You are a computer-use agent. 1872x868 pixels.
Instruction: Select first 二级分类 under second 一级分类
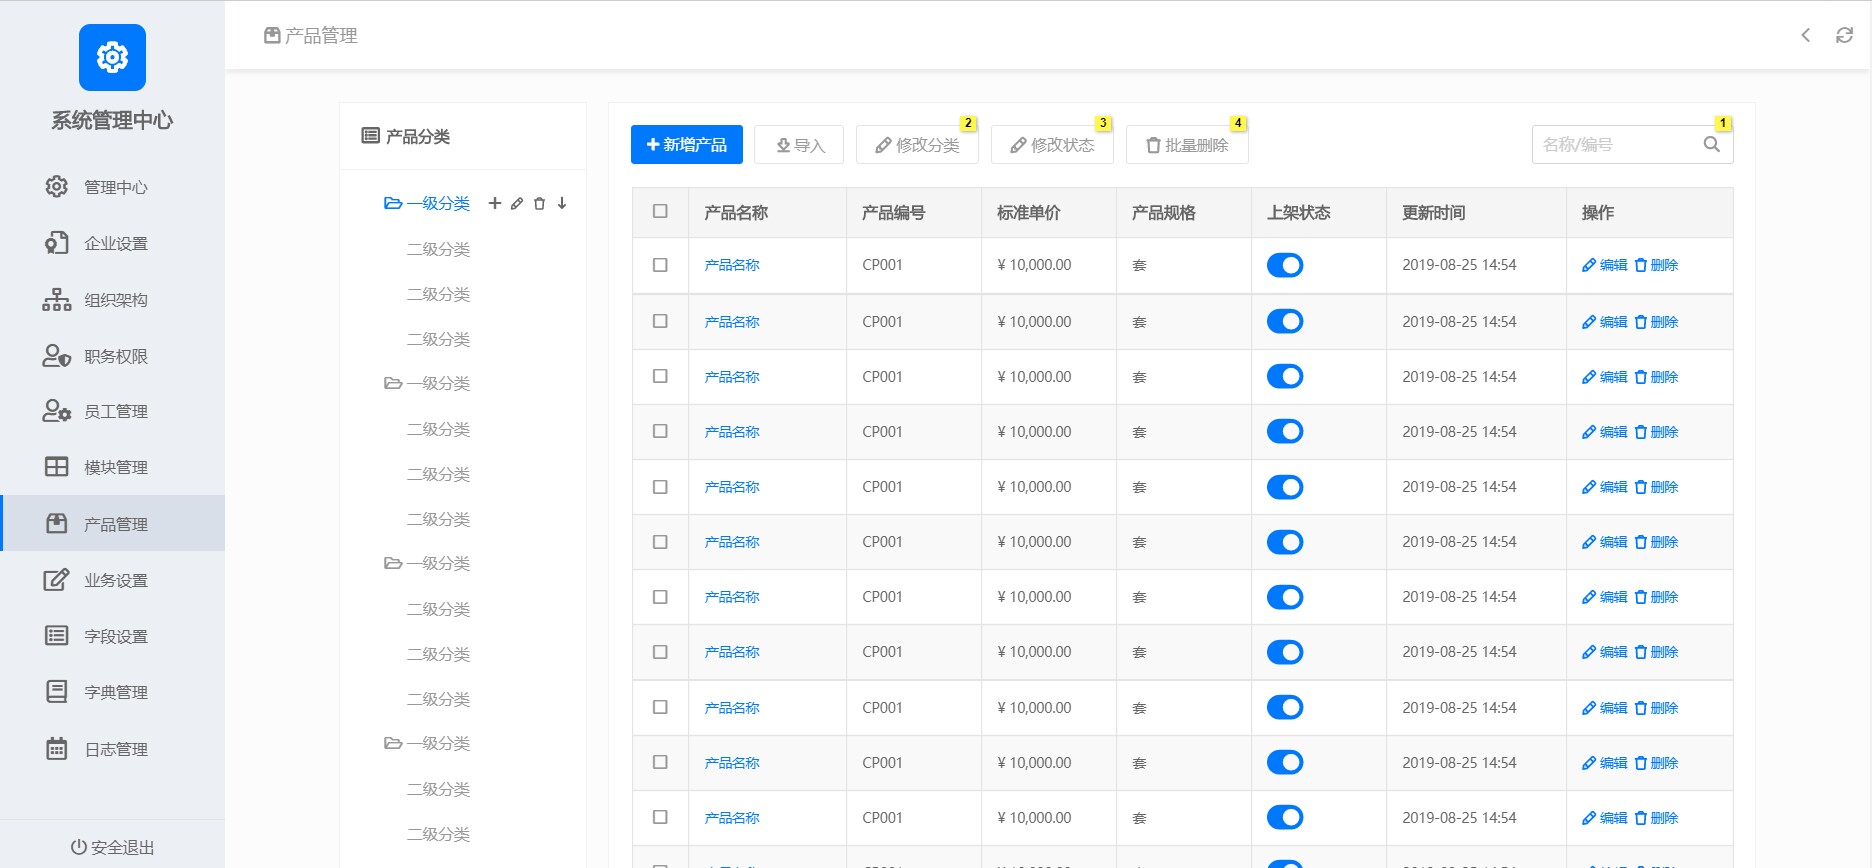point(438,429)
